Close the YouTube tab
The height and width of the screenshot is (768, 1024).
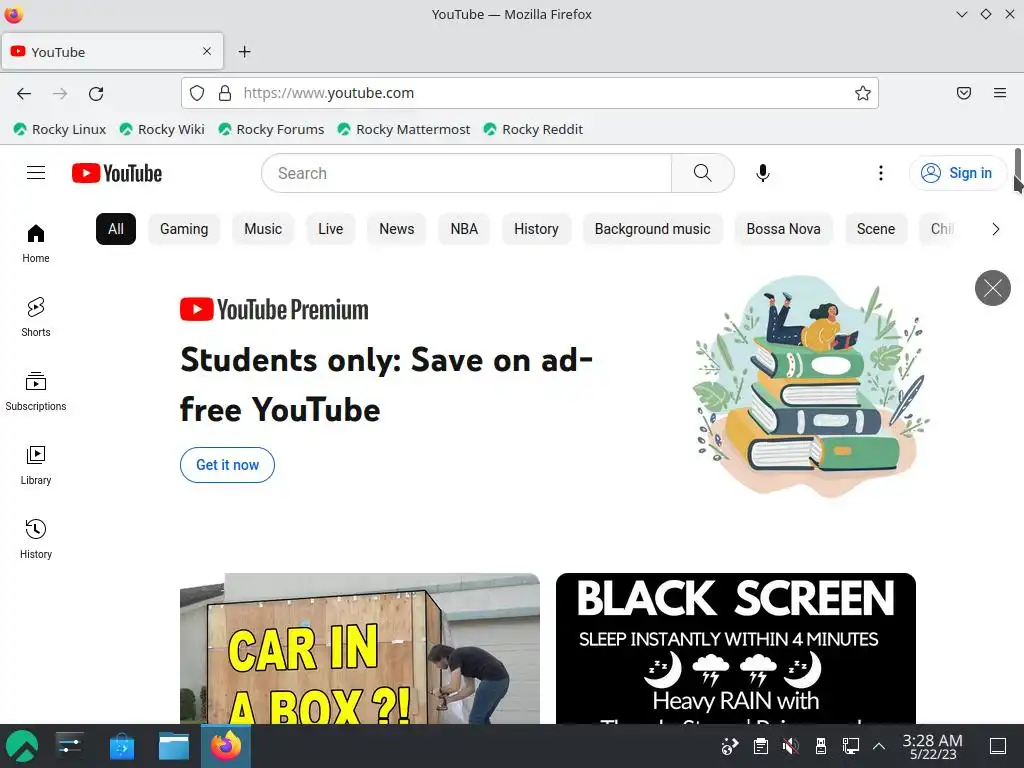pos(207,51)
